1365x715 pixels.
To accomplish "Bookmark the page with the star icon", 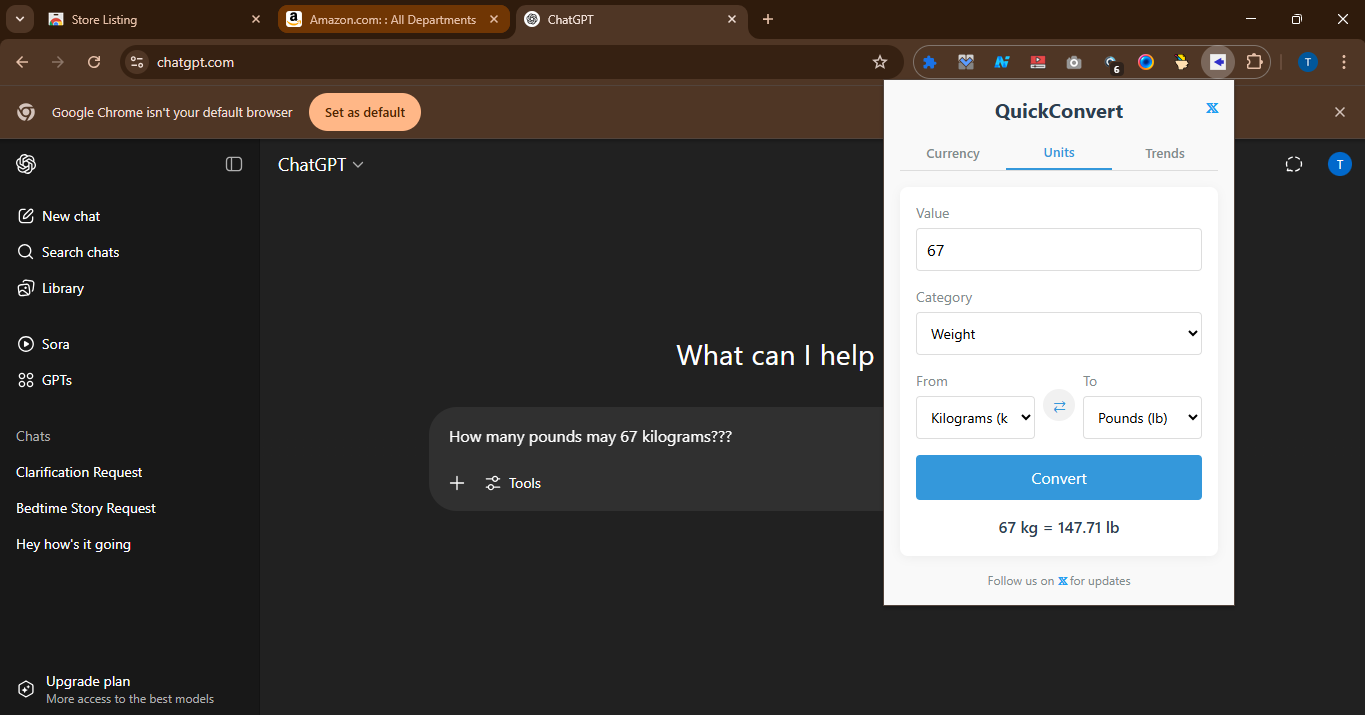I will pyautogui.click(x=880, y=62).
